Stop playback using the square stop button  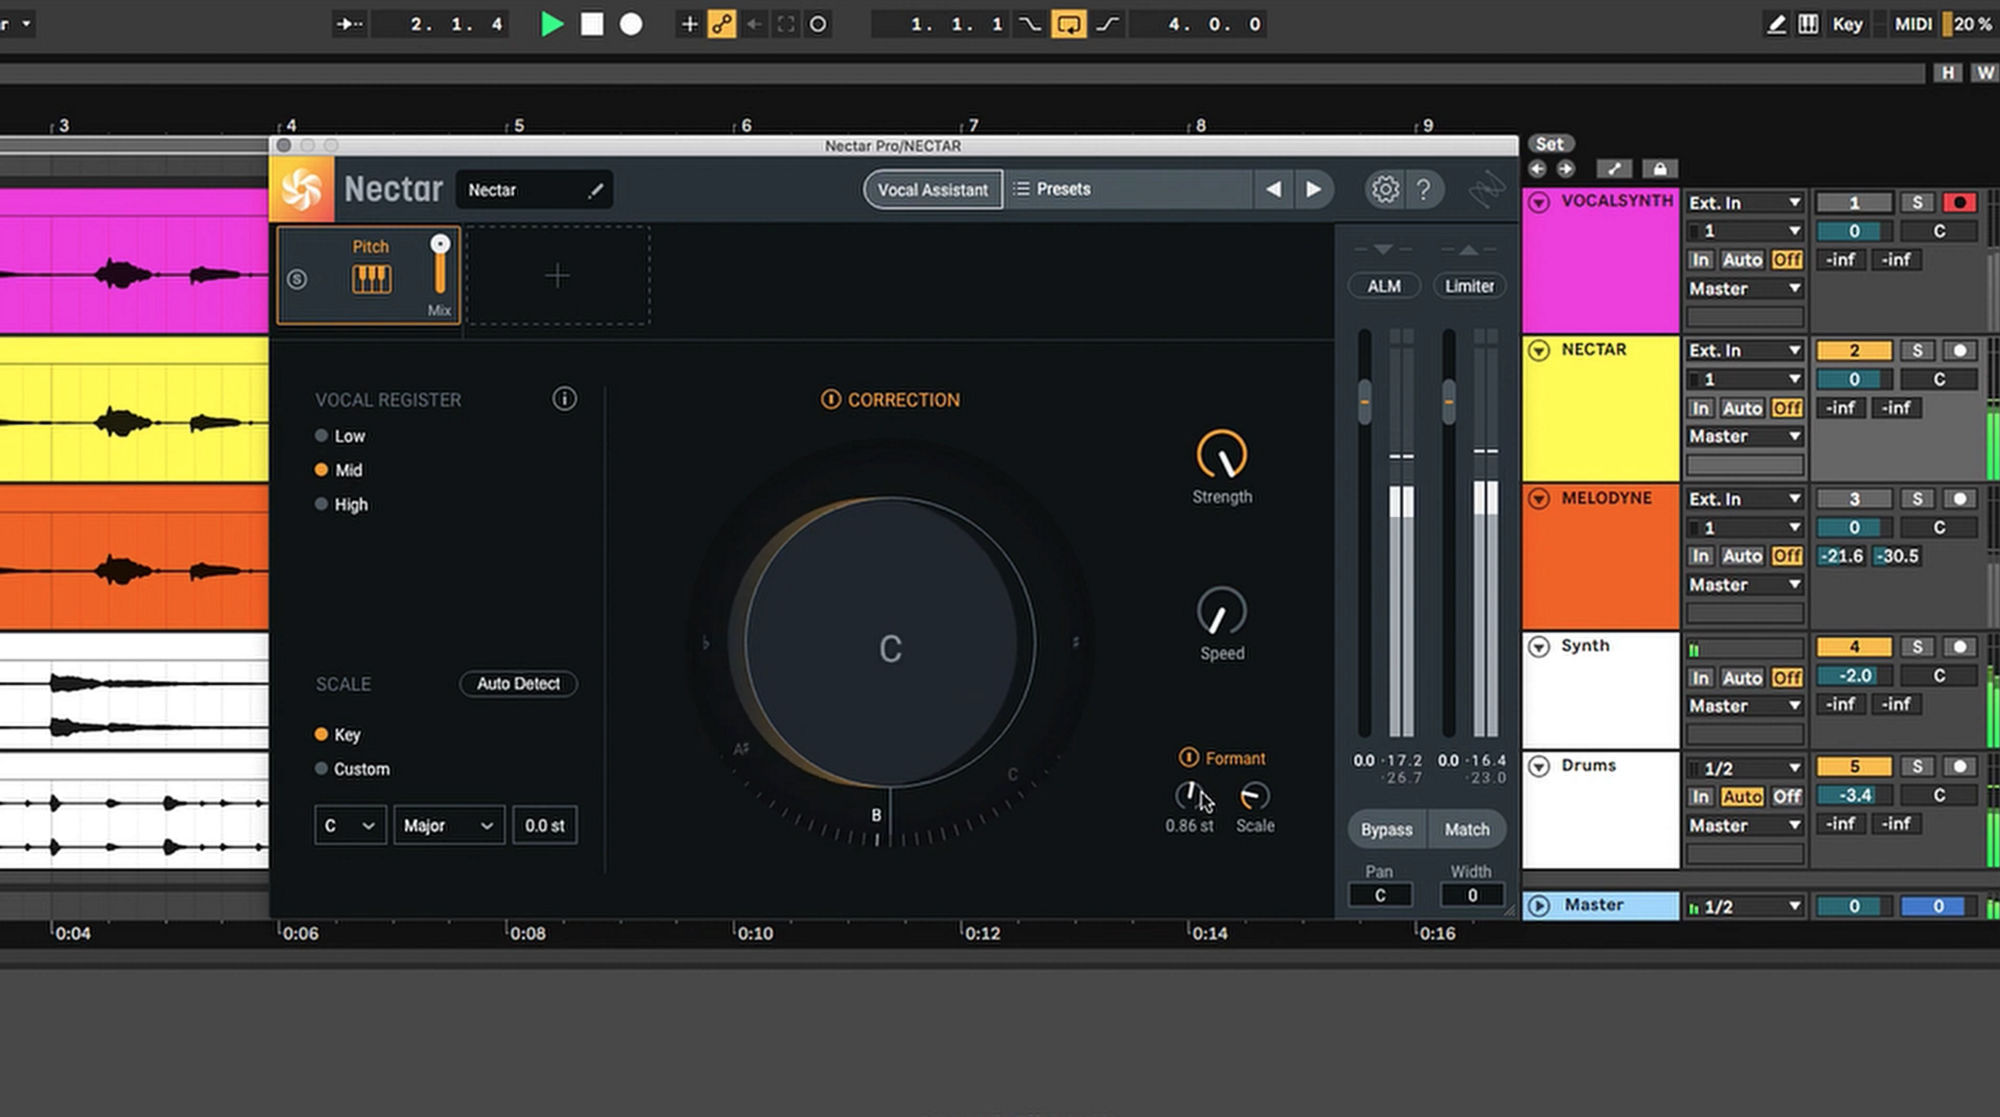[x=592, y=24]
